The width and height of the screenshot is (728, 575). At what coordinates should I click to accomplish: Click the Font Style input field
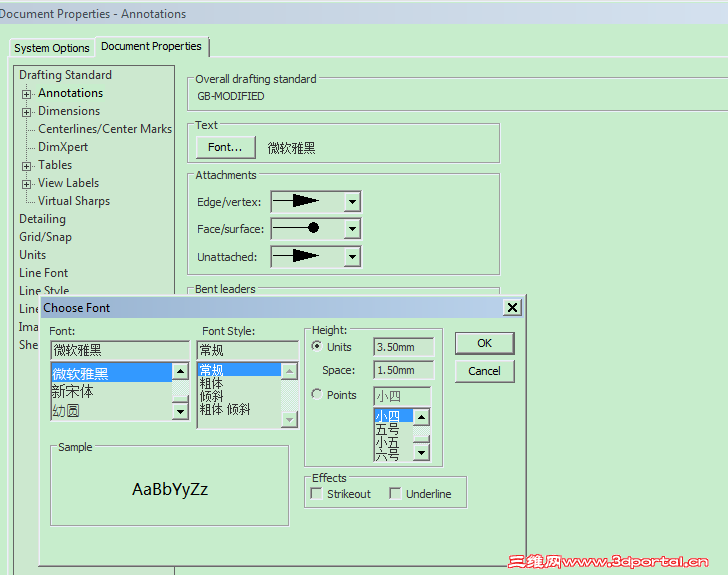coord(248,350)
